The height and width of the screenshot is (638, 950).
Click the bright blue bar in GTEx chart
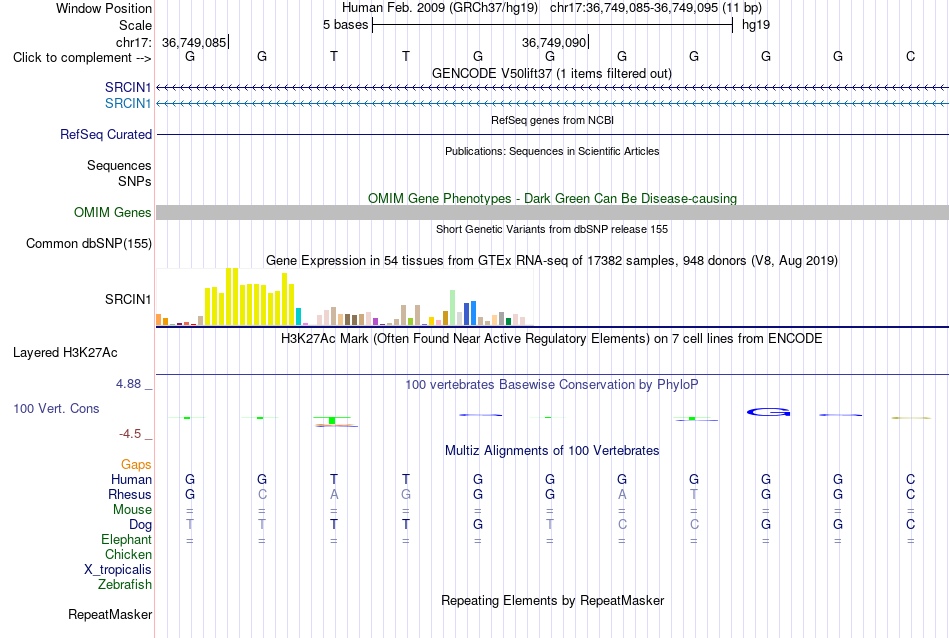click(473, 313)
